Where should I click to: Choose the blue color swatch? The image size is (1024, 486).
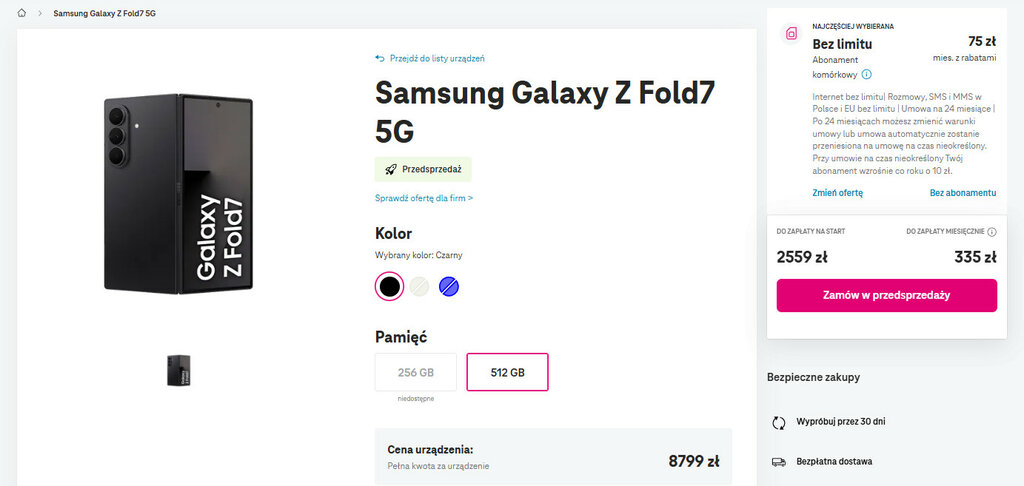tap(449, 287)
